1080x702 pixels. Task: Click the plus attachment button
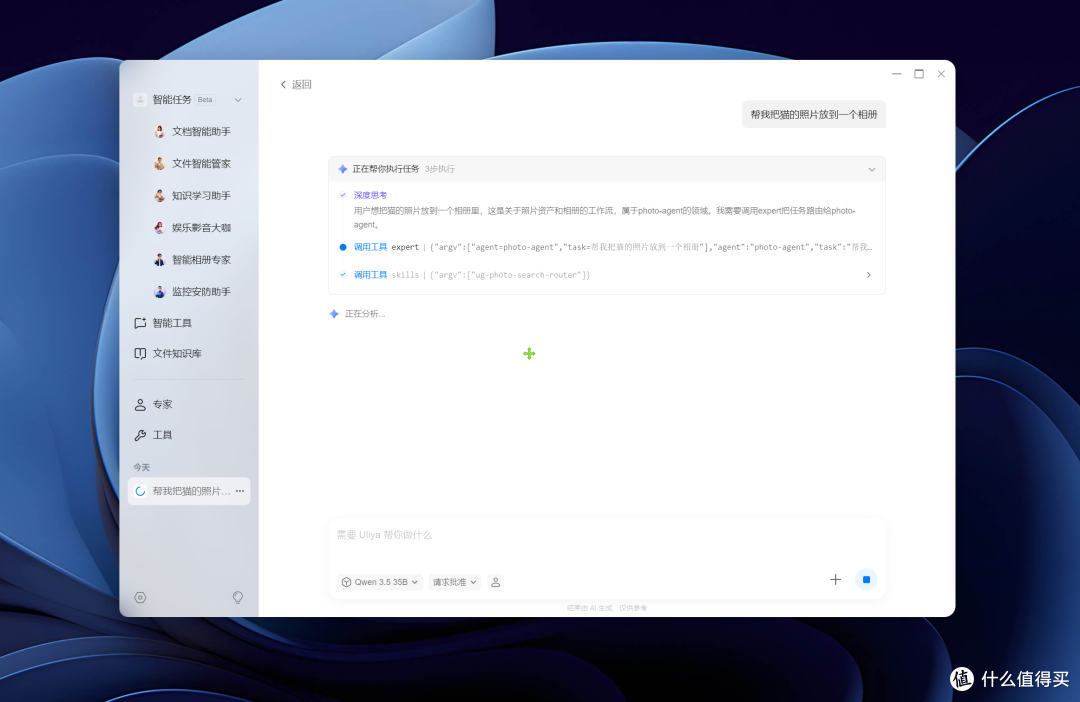coord(835,580)
